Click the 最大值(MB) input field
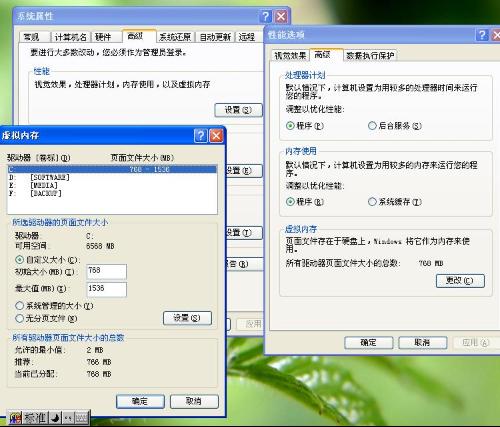This screenshot has height=427, width=500. click(x=107, y=289)
